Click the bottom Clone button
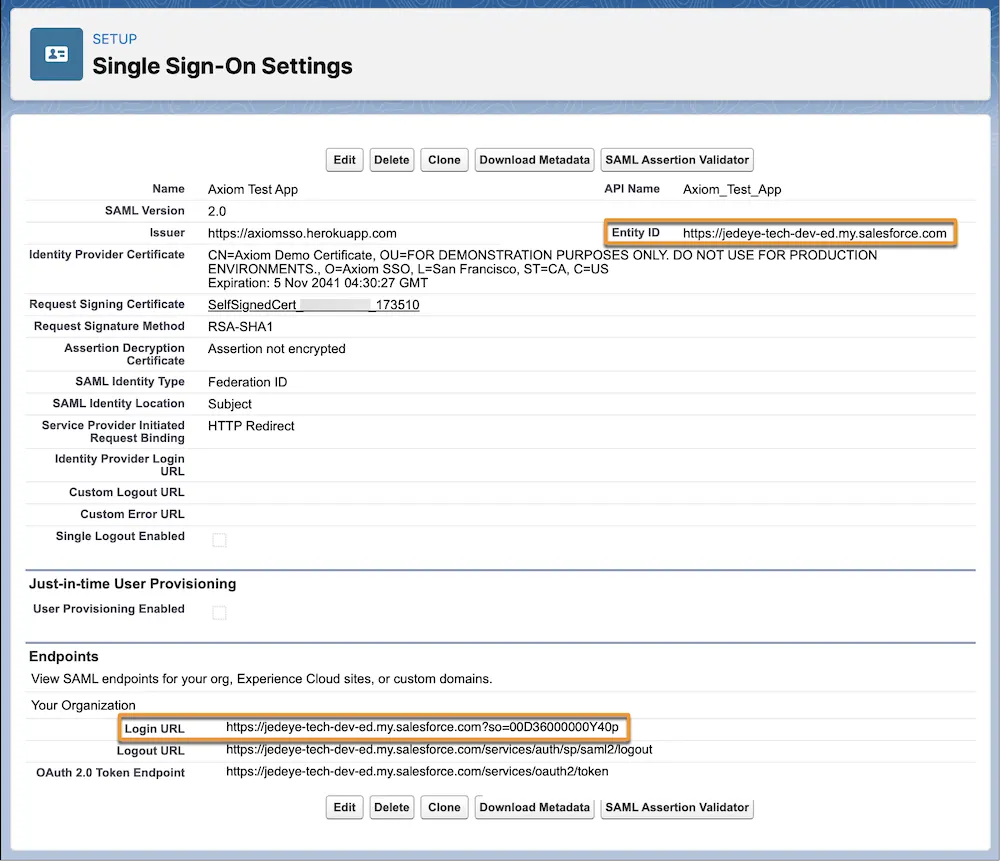 (444, 807)
